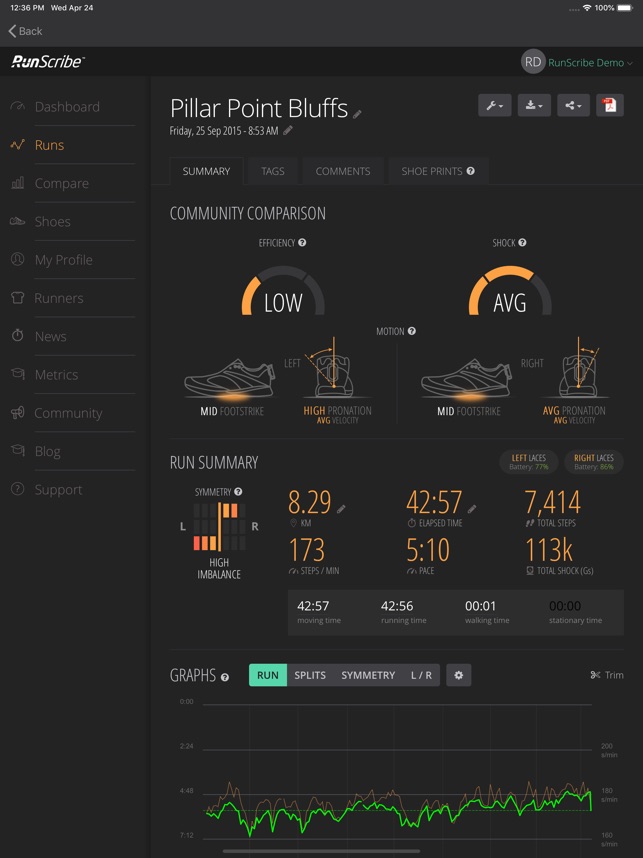The width and height of the screenshot is (643, 858).
Task: Open Community page link
Action: click(68, 413)
